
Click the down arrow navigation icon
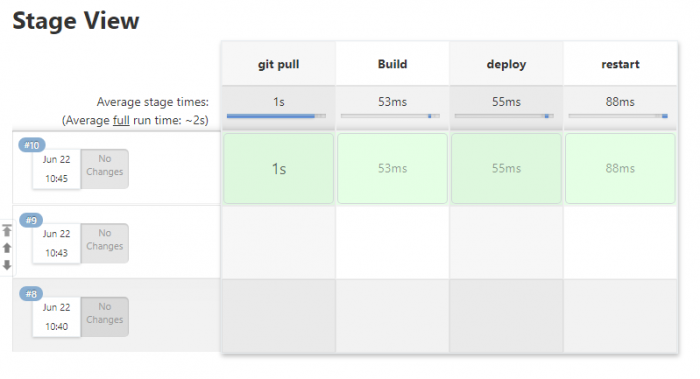7,265
